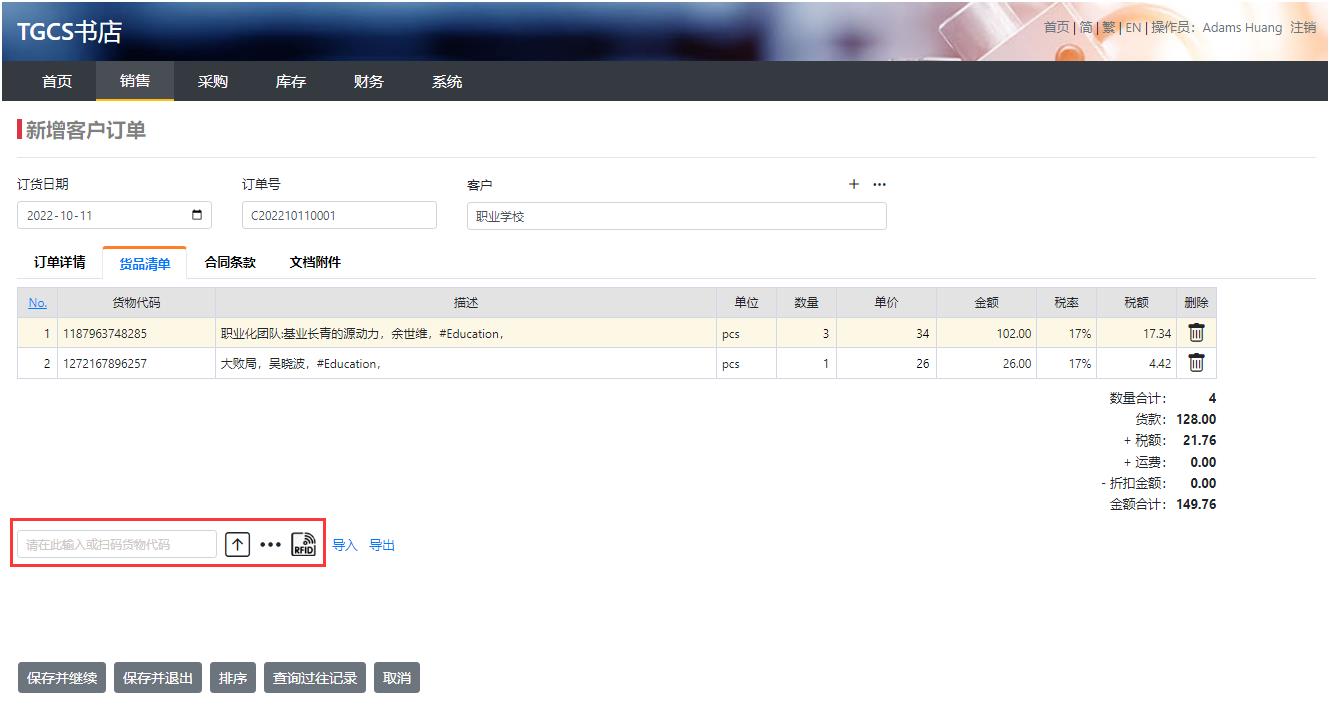Viewport: 1330px width, 705px height.
Task: Delete the second row with trash icon
Action: tap(1196, 364)
